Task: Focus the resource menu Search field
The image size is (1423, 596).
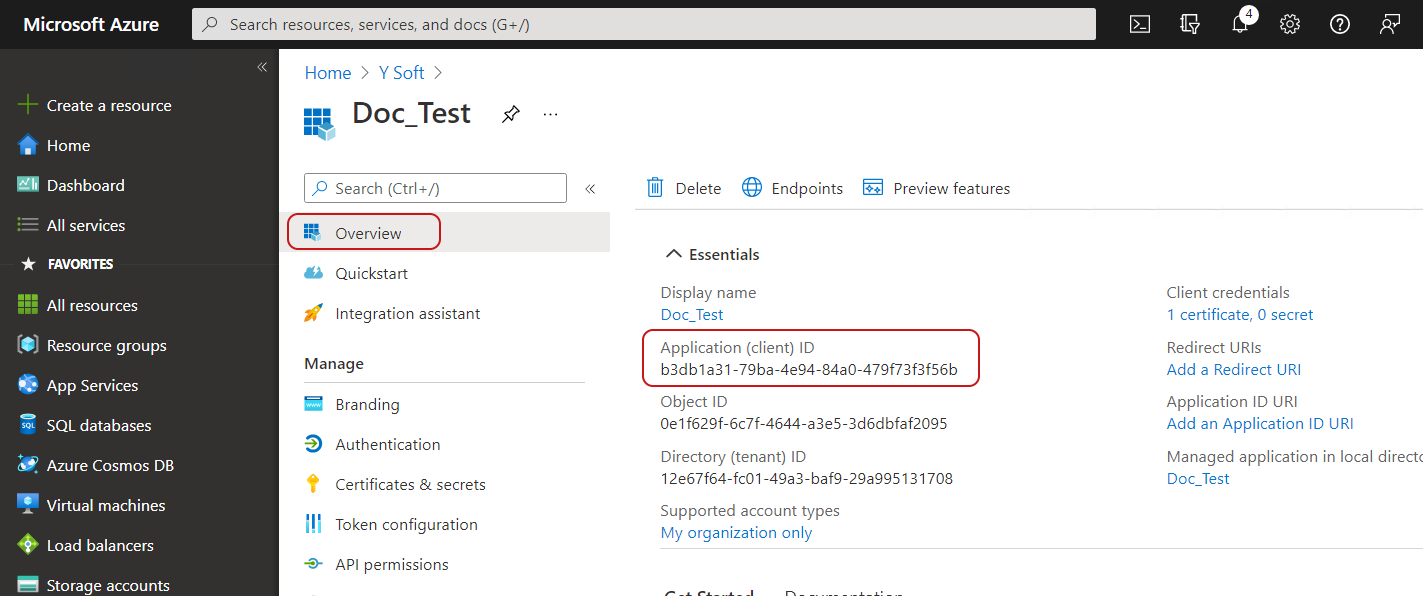Action: (x=435, y=188)
